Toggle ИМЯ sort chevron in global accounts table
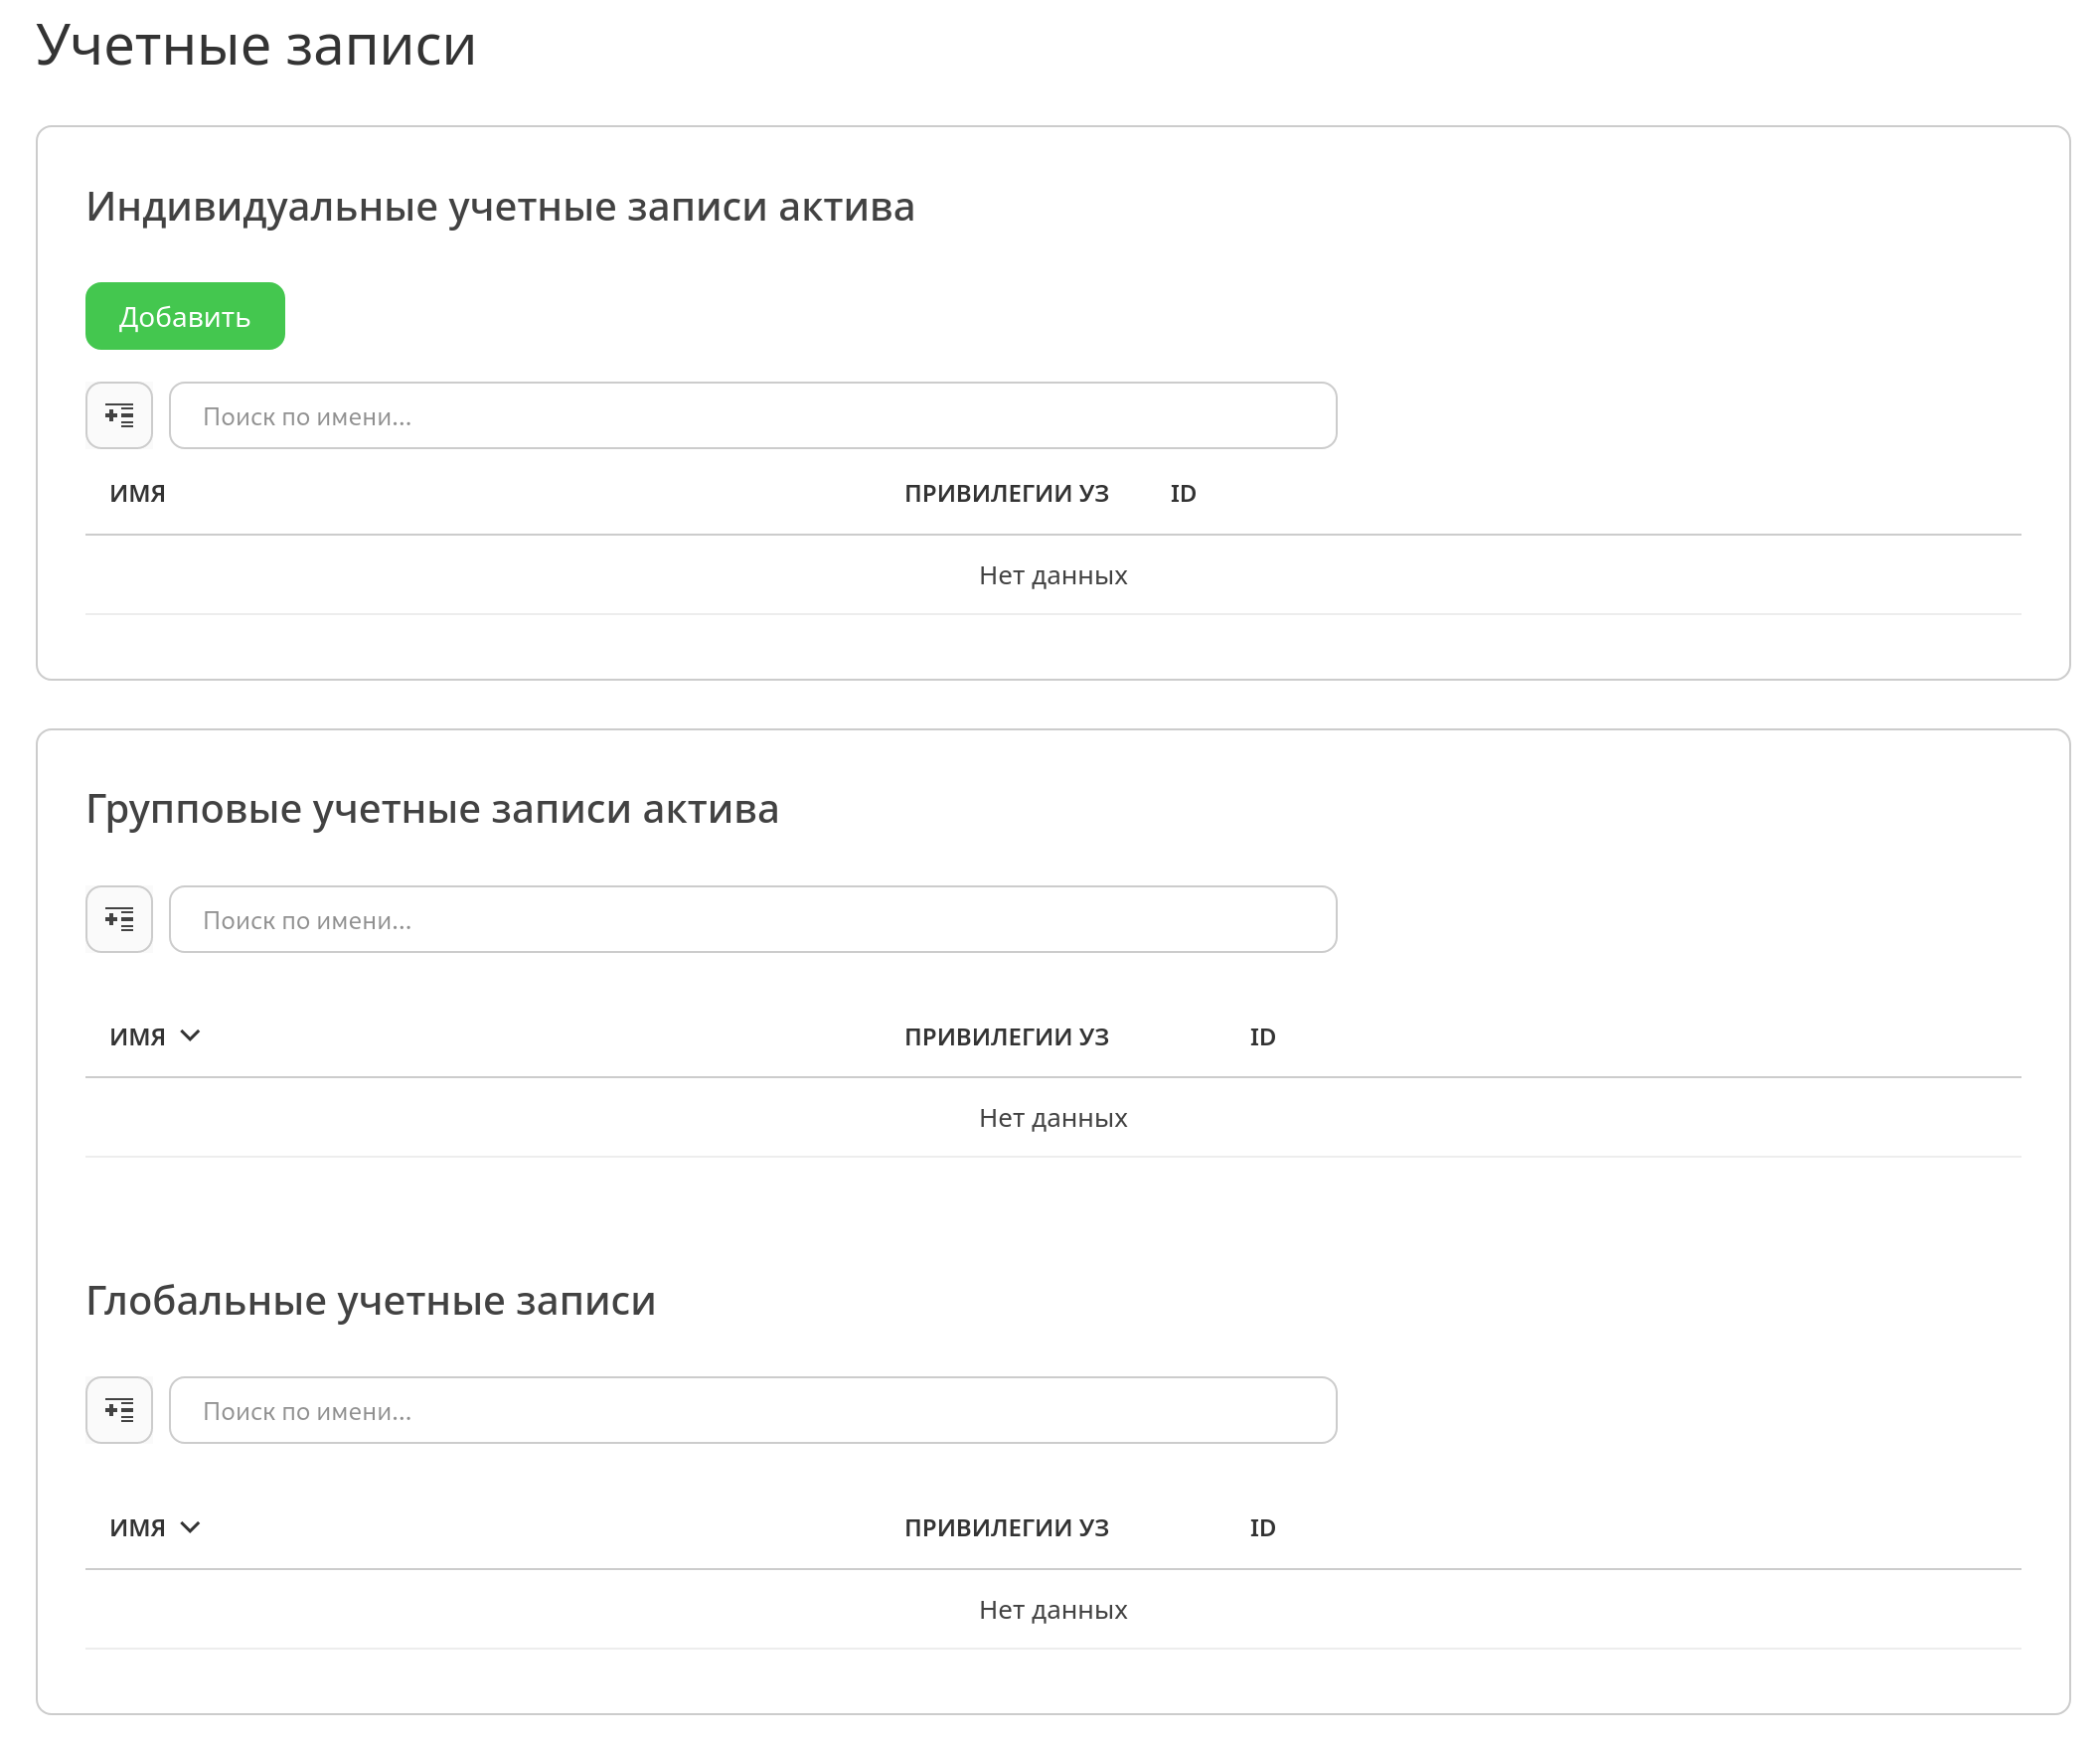The height and width of the screenshot is (1742, 2100). click(190, 1527)
